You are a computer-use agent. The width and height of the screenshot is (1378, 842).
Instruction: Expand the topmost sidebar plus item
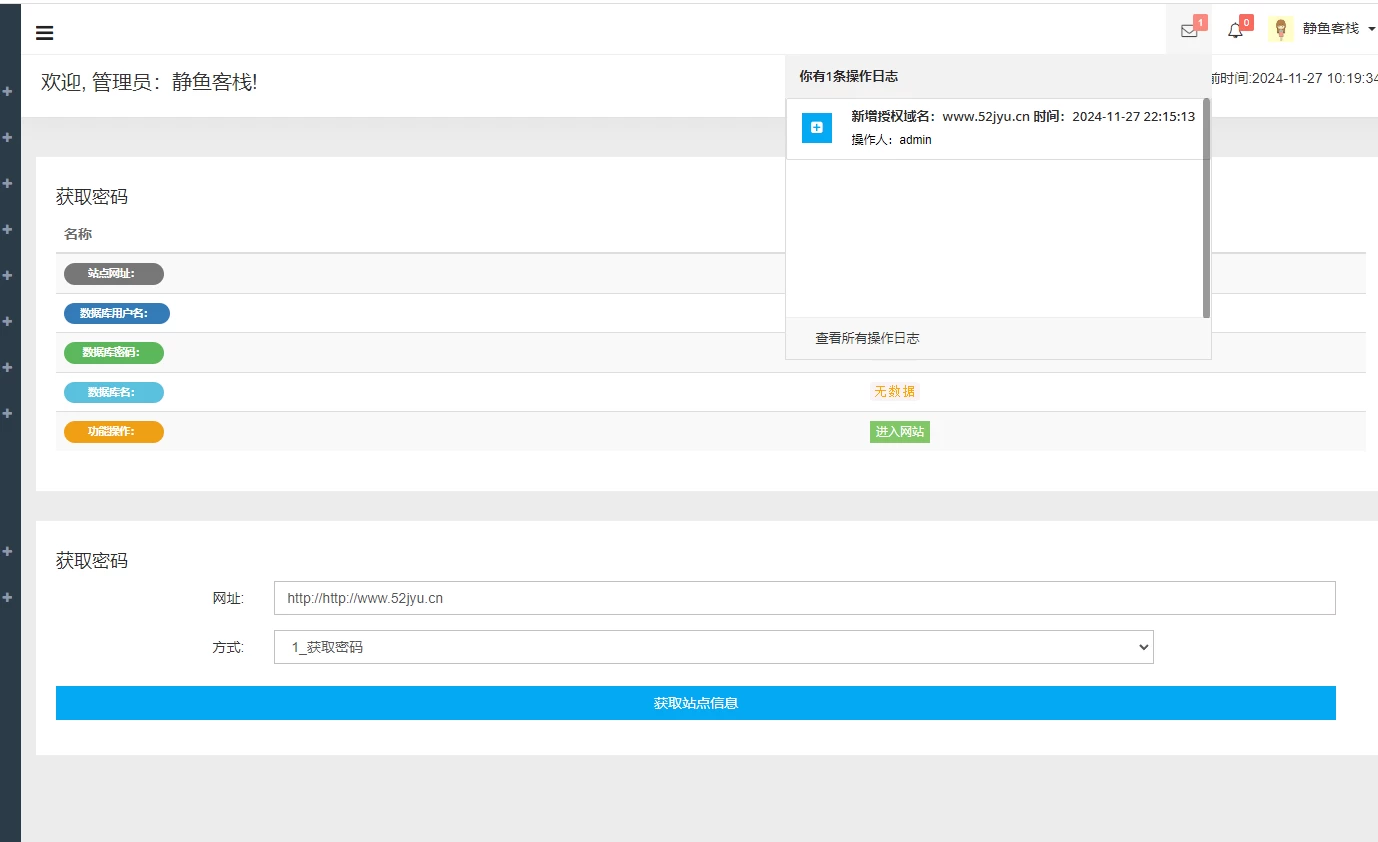8,91
